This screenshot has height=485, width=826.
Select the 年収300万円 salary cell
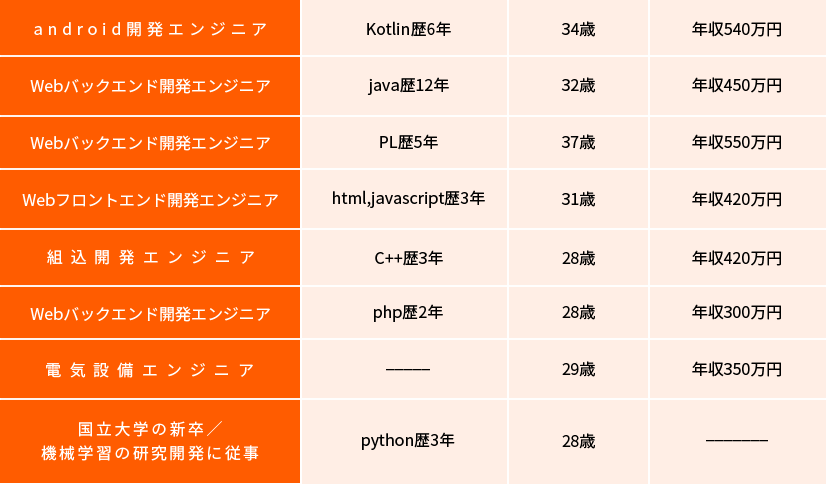(x=737, y=313)
